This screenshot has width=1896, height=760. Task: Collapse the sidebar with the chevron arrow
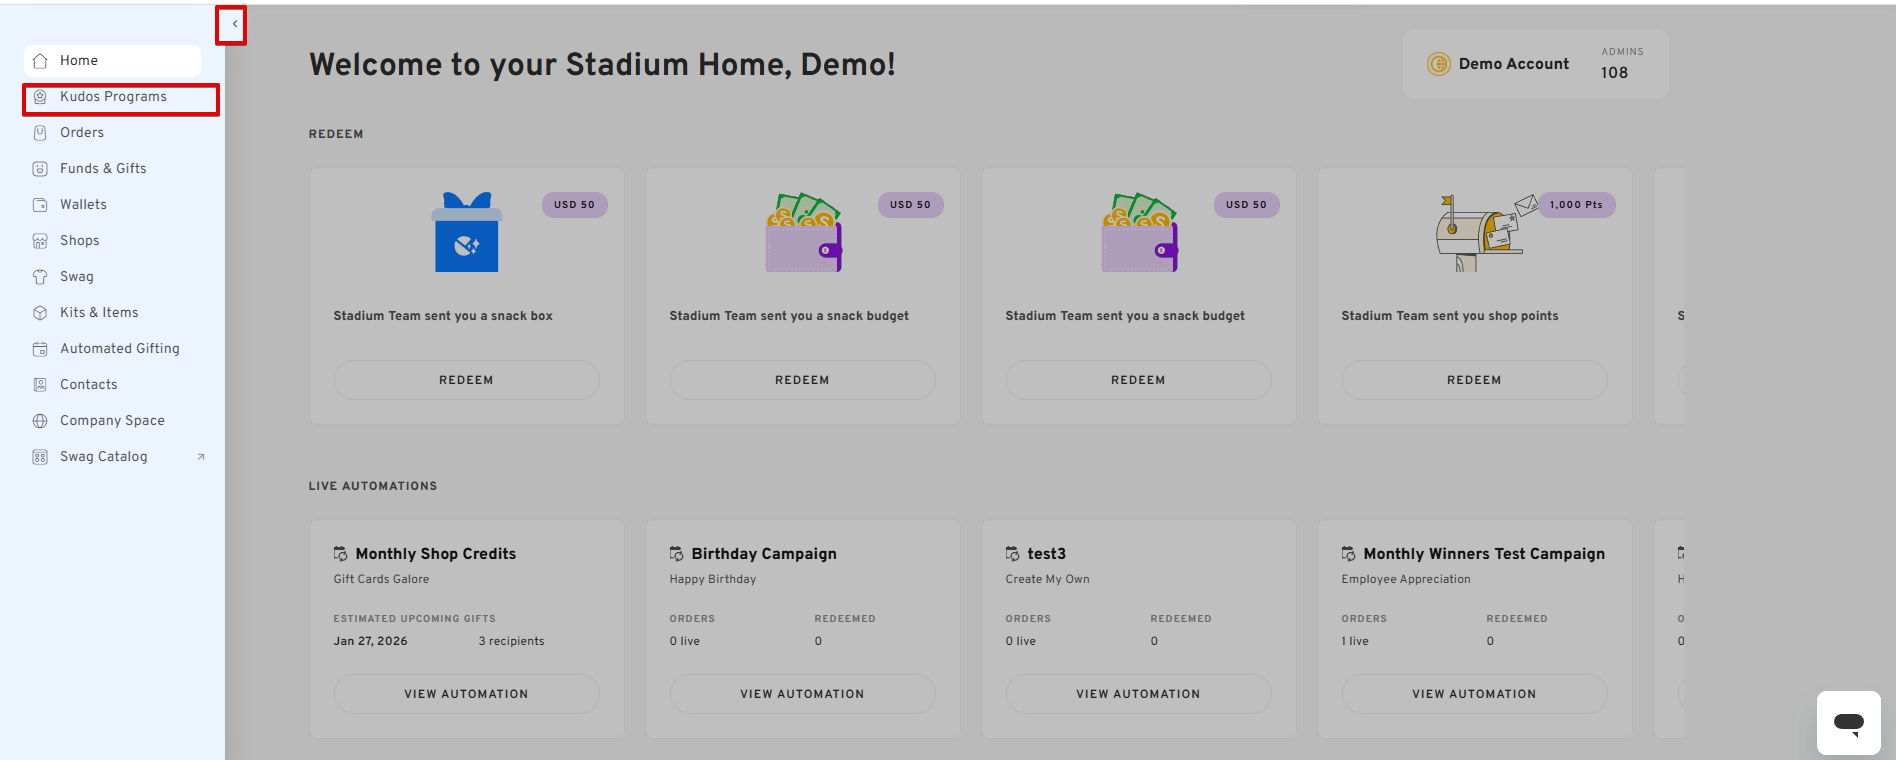click(234, 24)
